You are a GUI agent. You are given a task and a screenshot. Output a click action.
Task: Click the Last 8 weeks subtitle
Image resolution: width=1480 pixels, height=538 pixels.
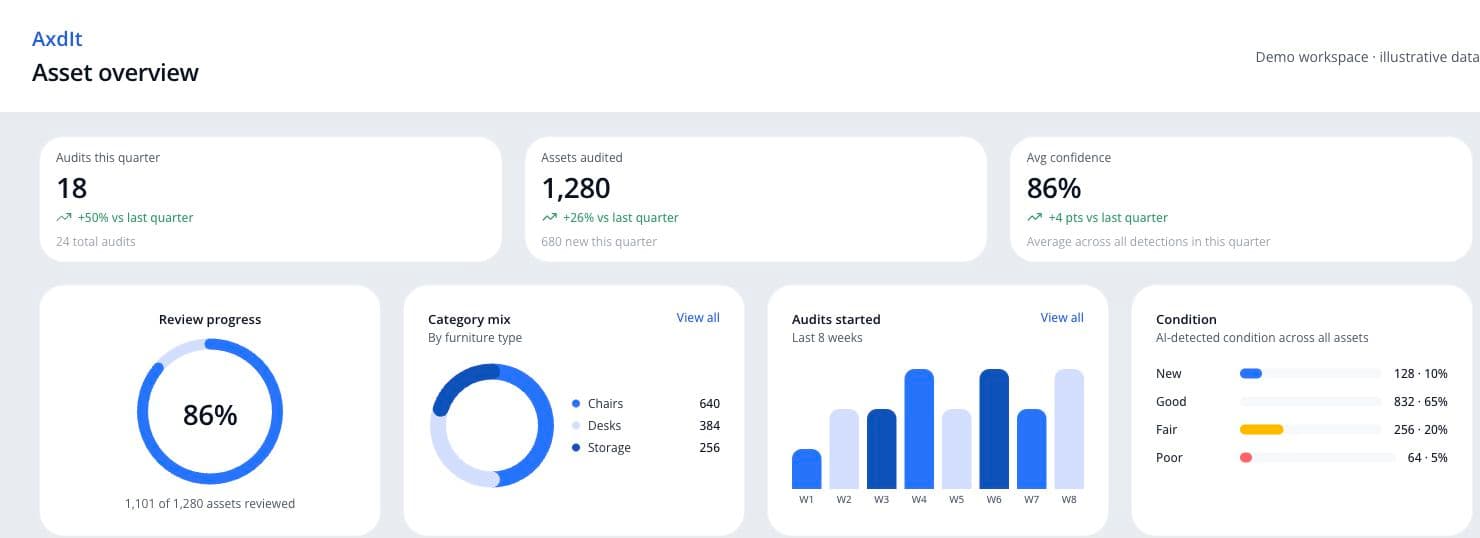827,337
